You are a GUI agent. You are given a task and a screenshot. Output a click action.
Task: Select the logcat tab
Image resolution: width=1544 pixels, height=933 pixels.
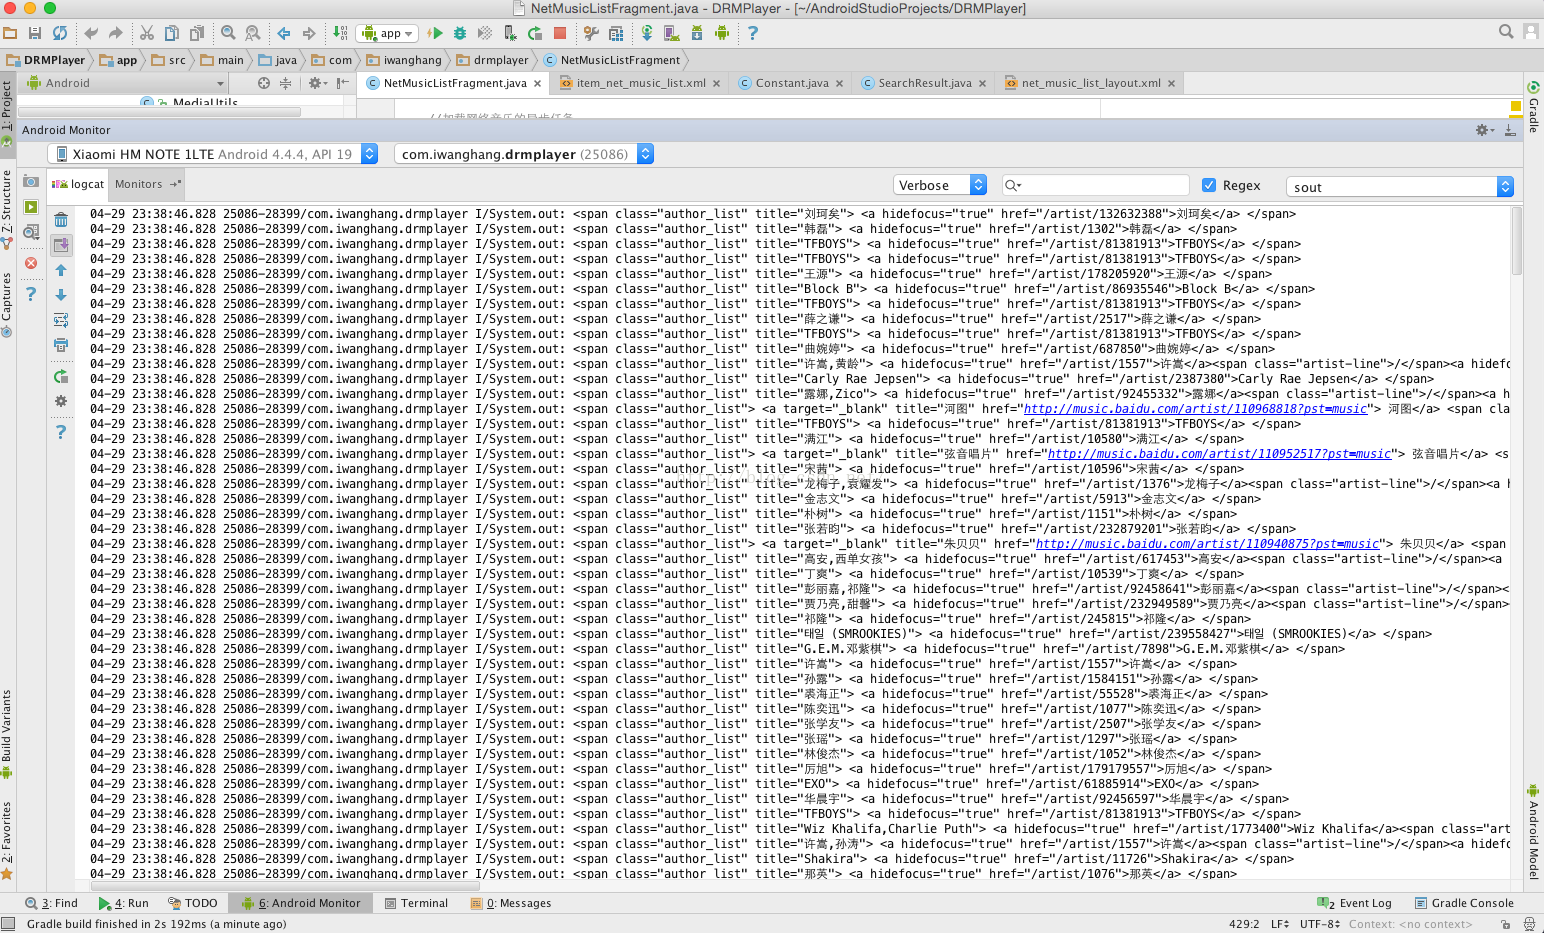pos(78,184)
